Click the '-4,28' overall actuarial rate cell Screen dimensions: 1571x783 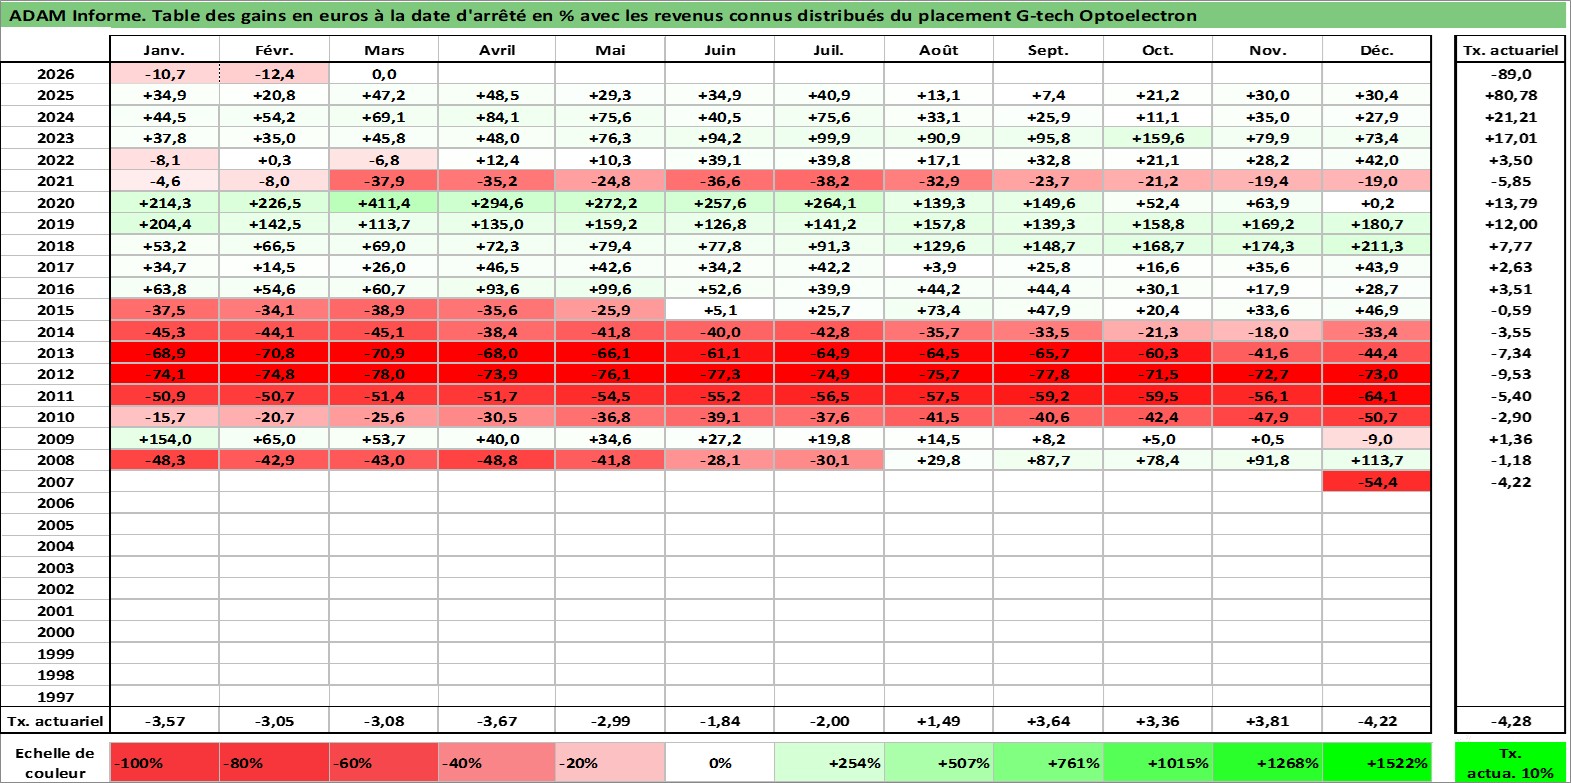[1510, 721]
